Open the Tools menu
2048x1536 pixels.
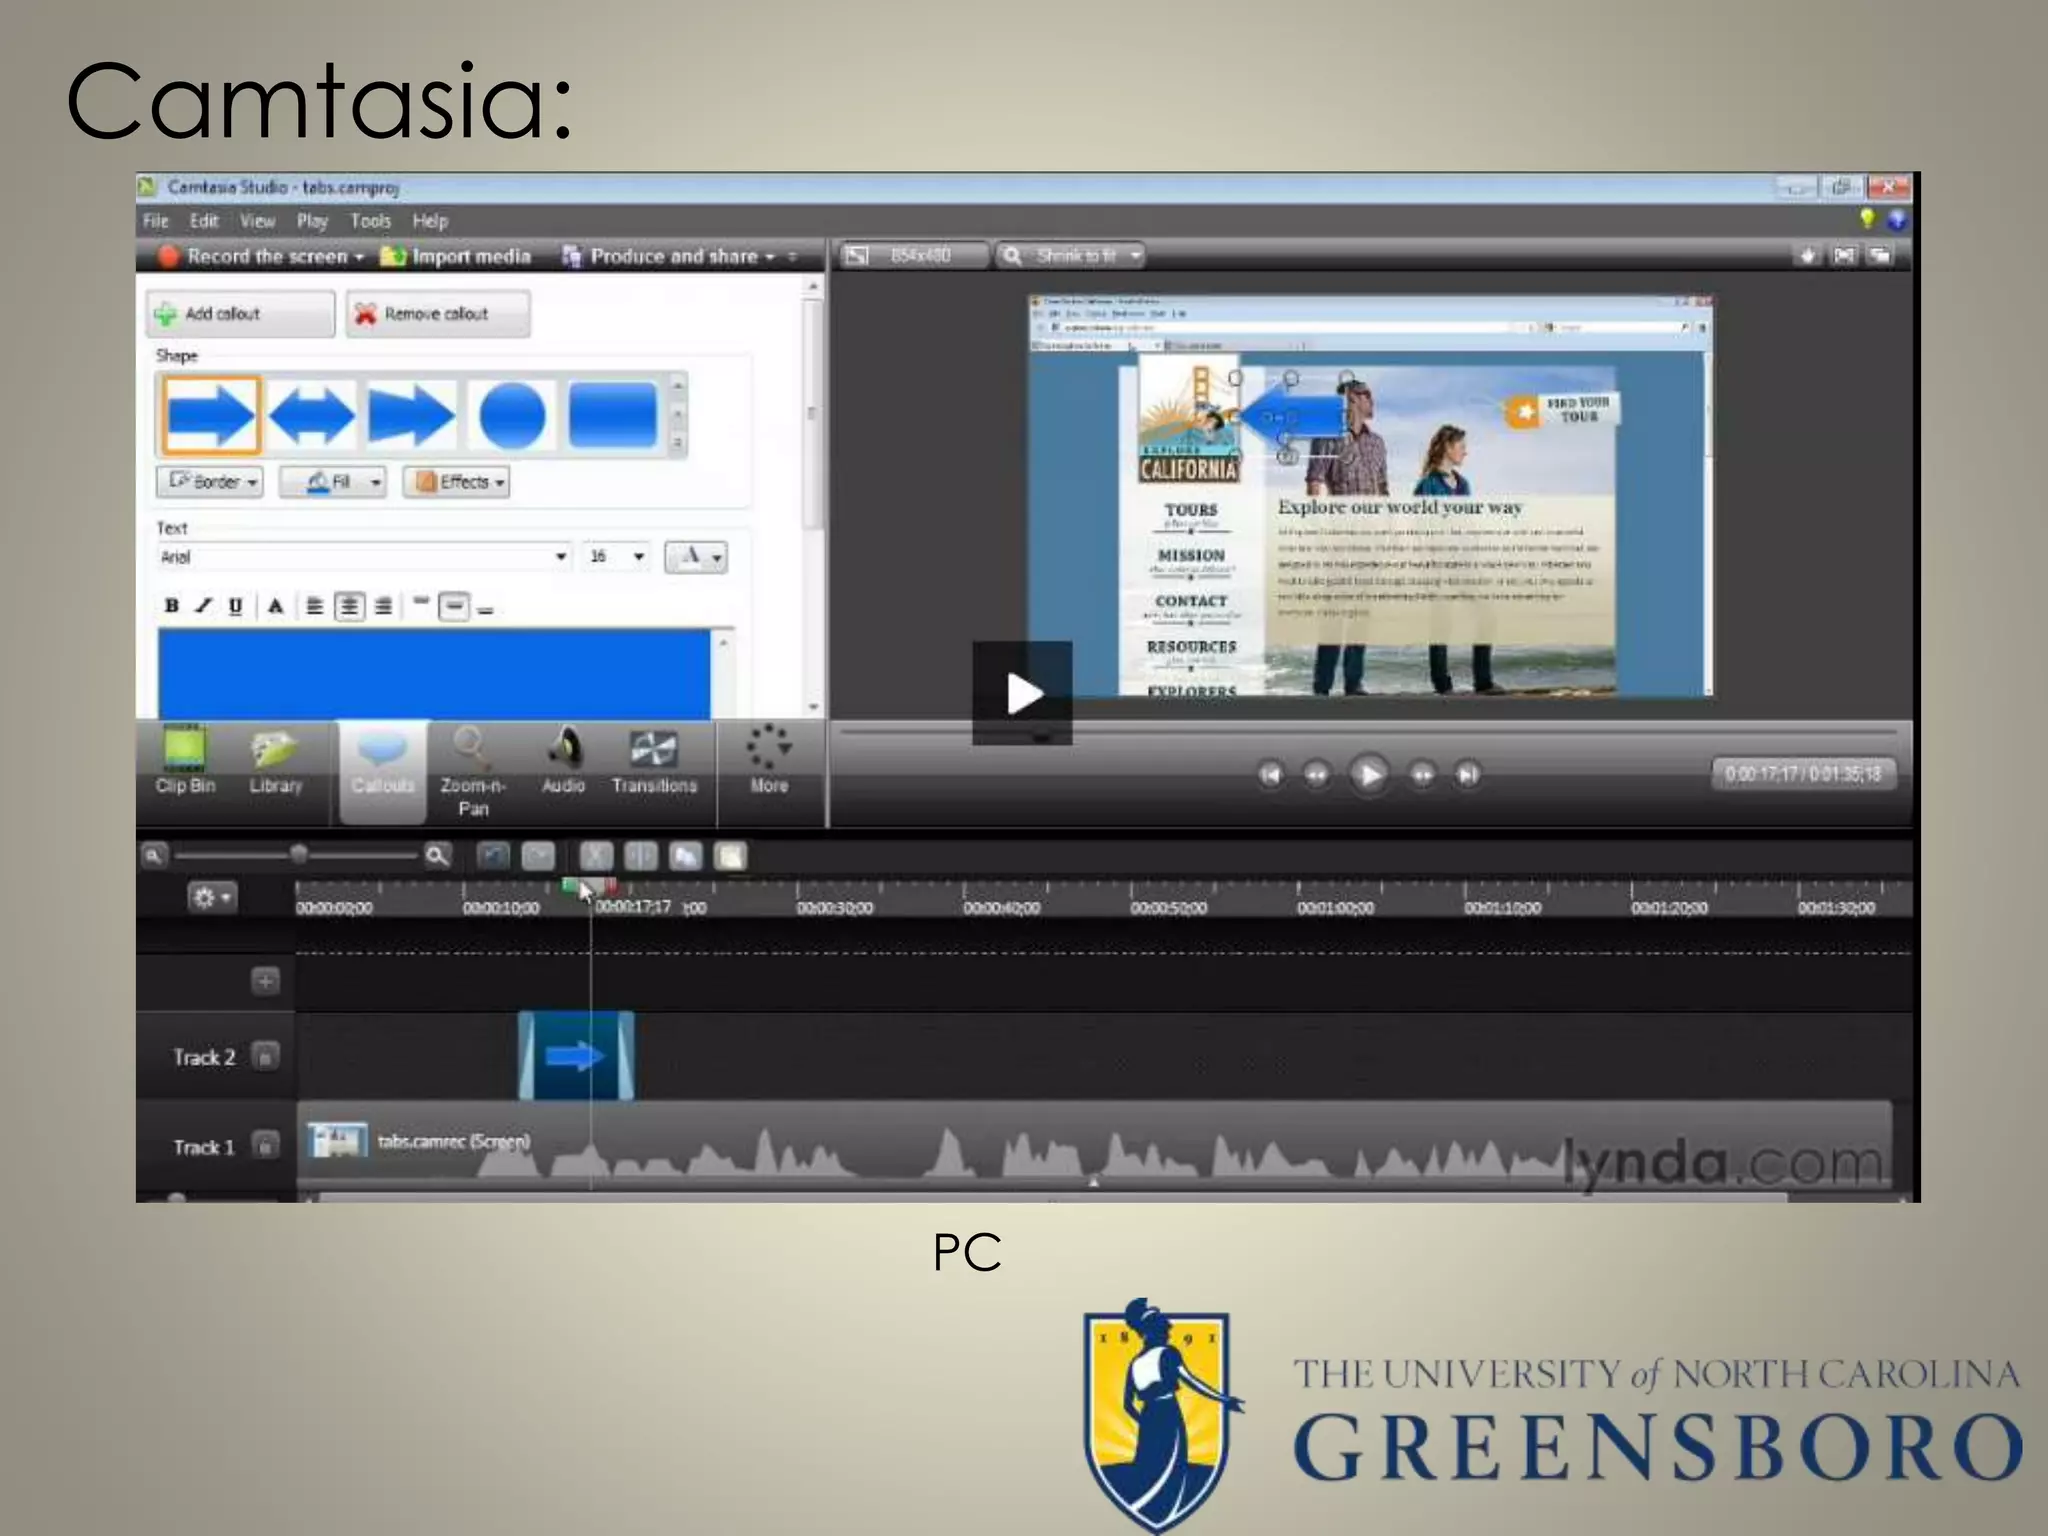[x=370, y=221]
